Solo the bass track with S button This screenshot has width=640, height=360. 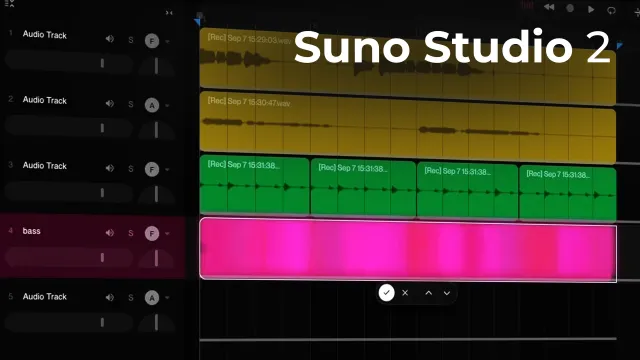131,233
